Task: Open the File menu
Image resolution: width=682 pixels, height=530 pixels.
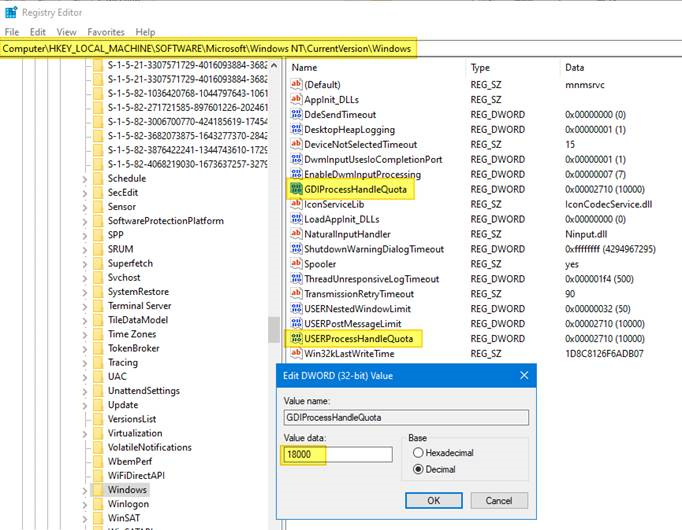Action: coord(12,32)
